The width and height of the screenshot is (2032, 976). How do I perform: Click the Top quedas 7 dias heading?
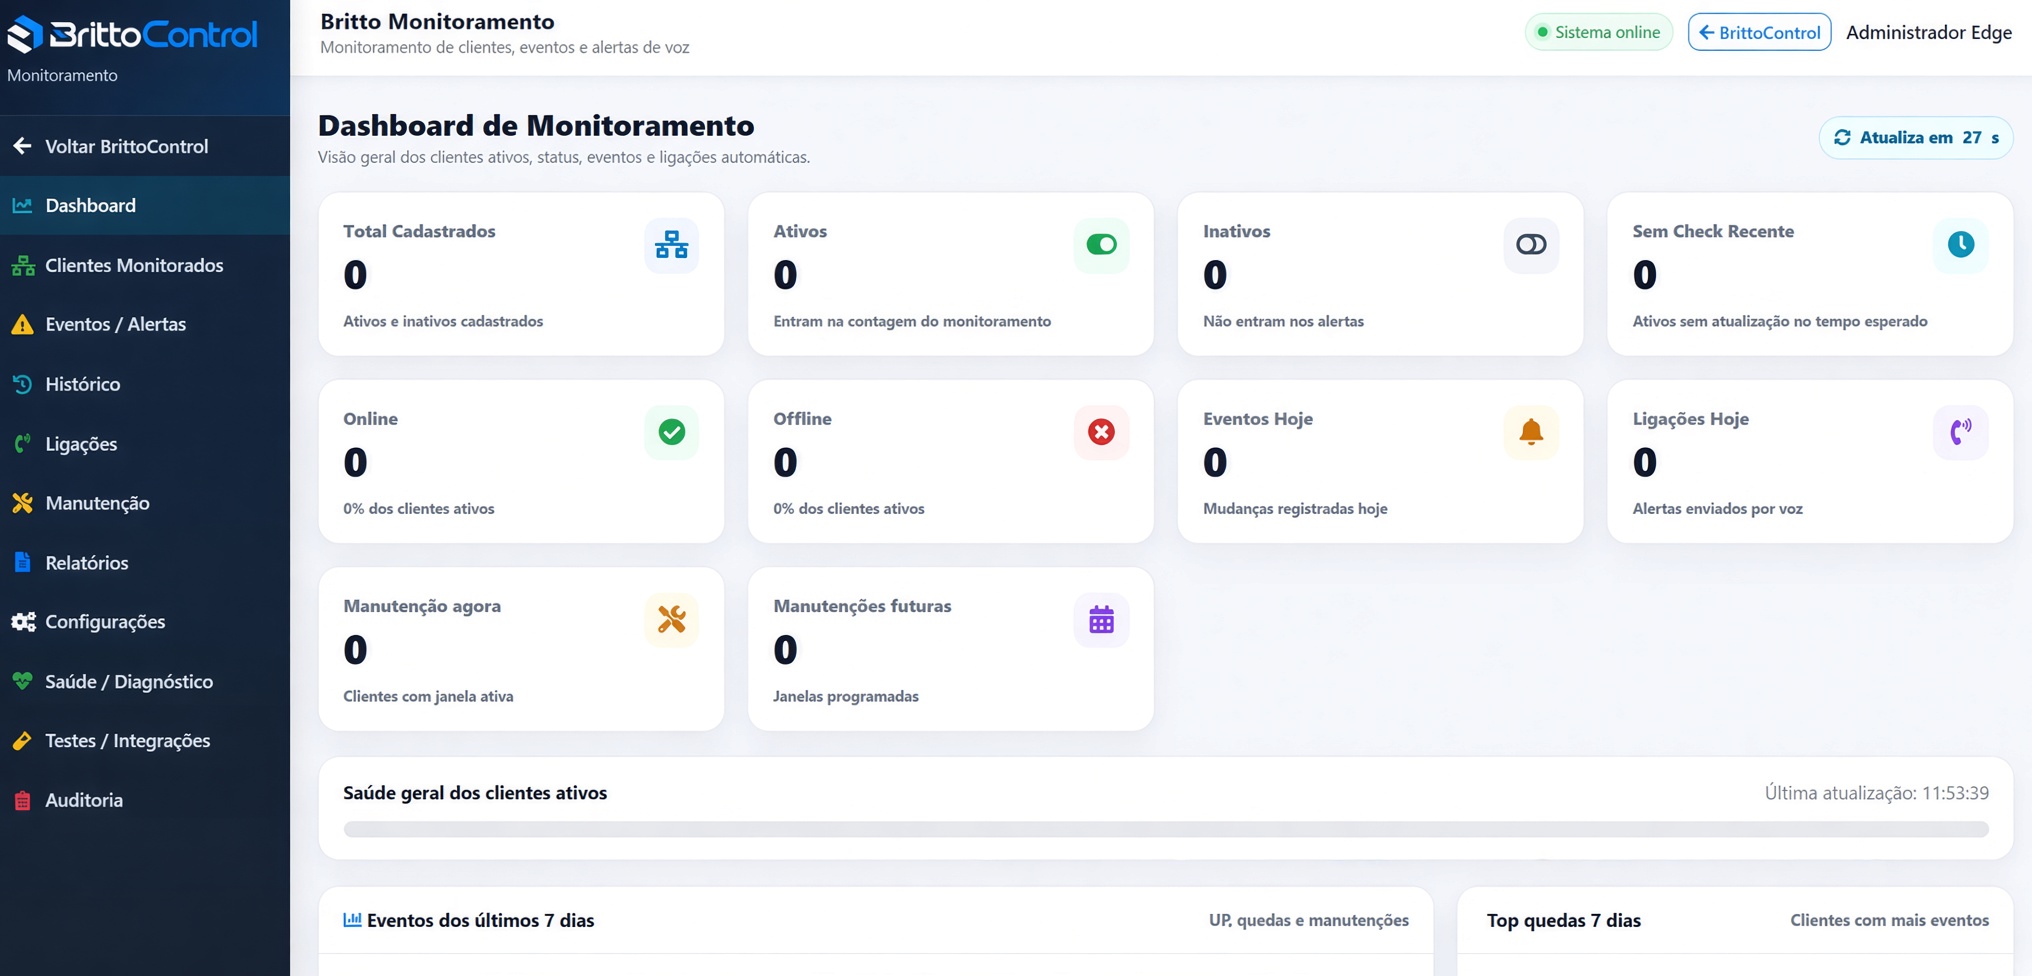pos(1563,920)
